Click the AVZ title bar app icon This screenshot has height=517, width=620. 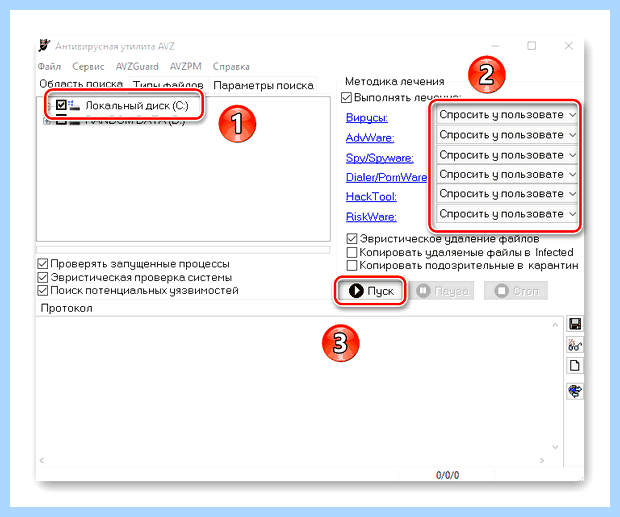click(x=44, y=46)
